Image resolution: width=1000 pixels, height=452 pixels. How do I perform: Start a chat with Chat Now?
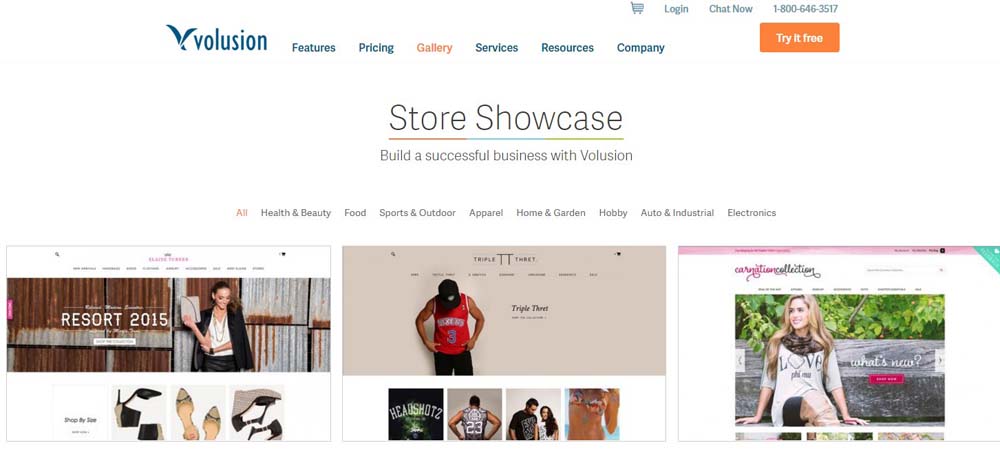pyautogui.click(x=731, y=9)
